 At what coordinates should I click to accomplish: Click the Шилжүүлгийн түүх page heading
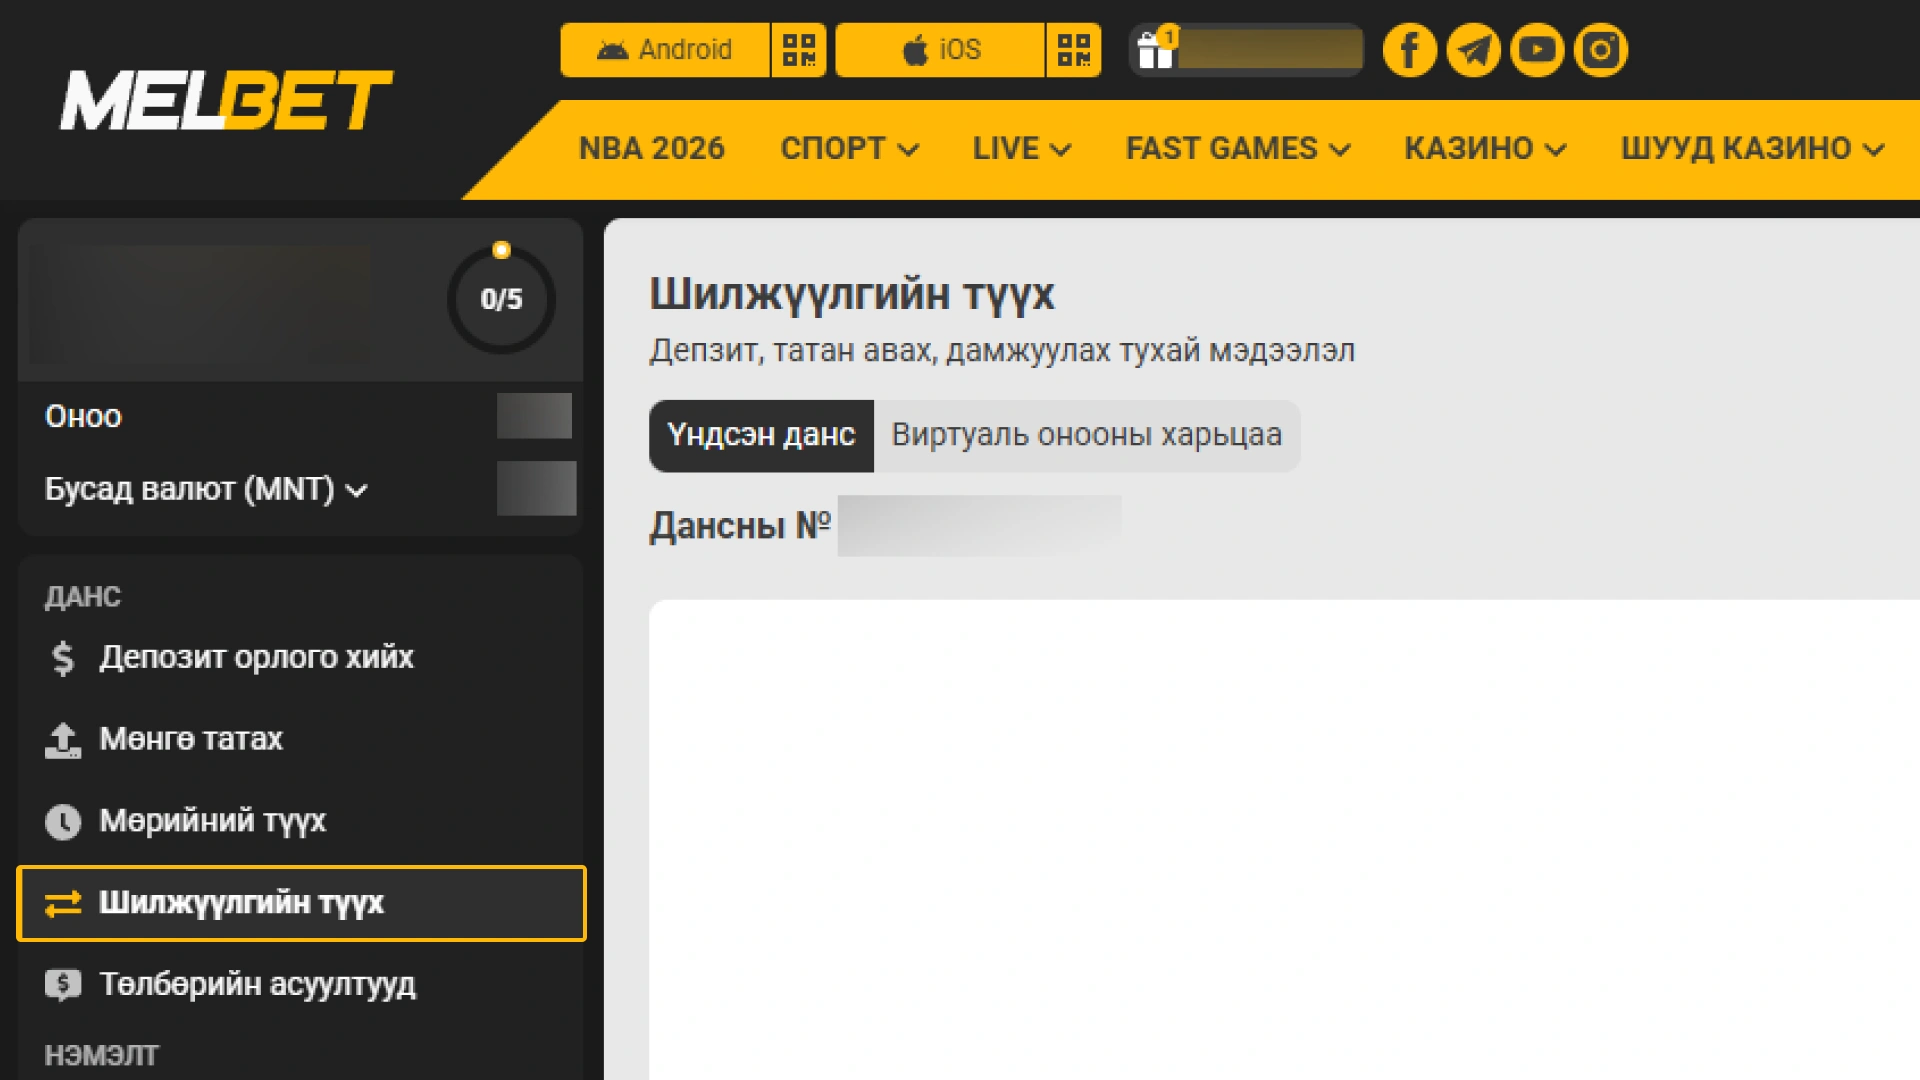point(852,295)
